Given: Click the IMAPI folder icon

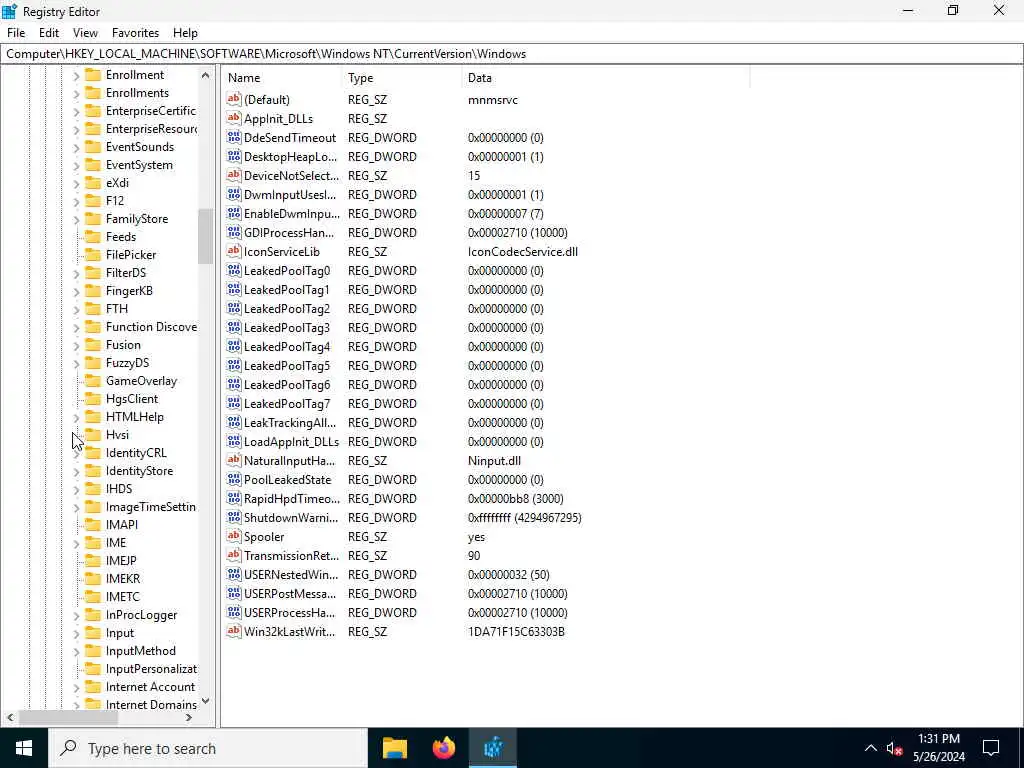Looking at the screenshot, I should click(x=93, y=524).
